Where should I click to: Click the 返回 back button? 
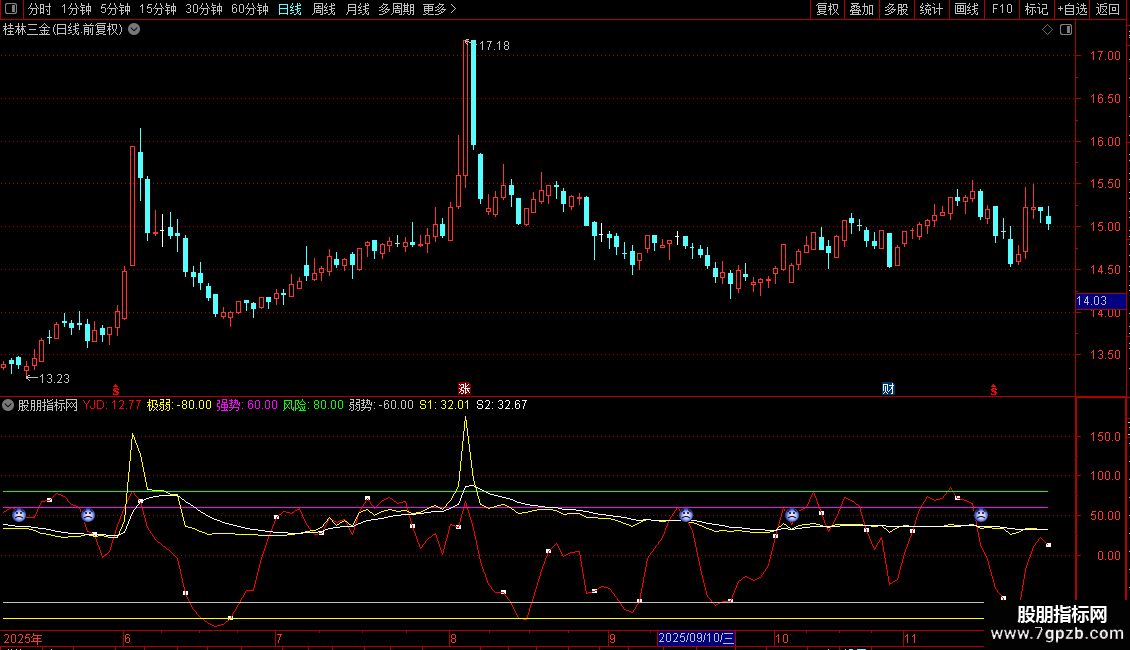(1108, 9)
